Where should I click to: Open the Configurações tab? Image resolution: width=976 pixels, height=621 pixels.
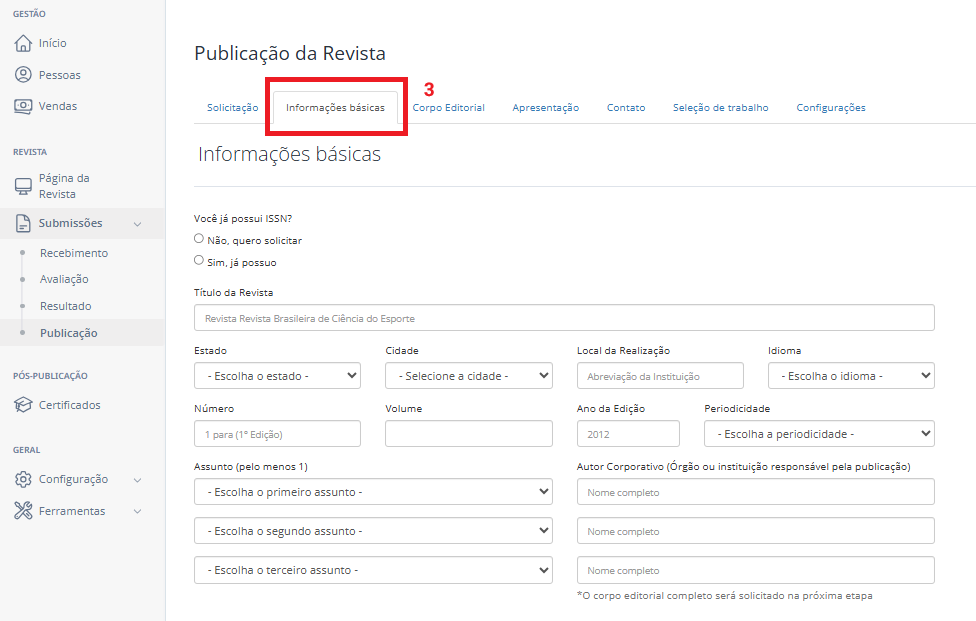[831, 108]
